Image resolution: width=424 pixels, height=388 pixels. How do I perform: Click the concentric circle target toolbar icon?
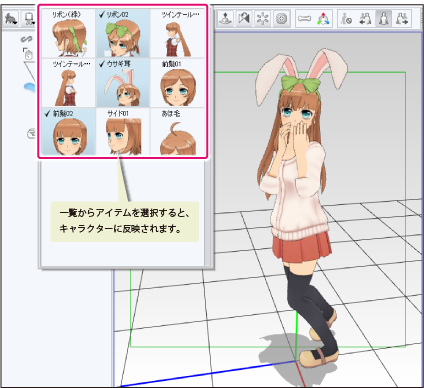(281, 18)
